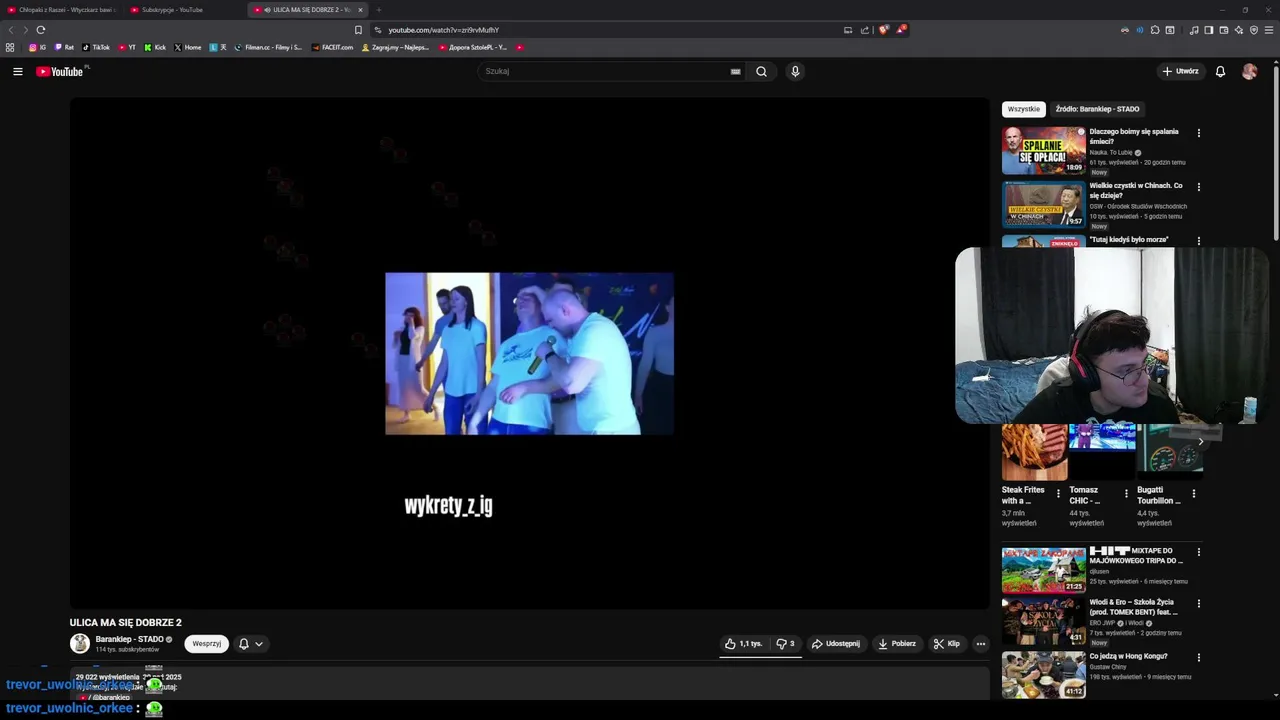Open the browser main hamburger menu
The height and width of the screenshot is (720, 1280).
pyautogui.click(x=1269, y=30)
